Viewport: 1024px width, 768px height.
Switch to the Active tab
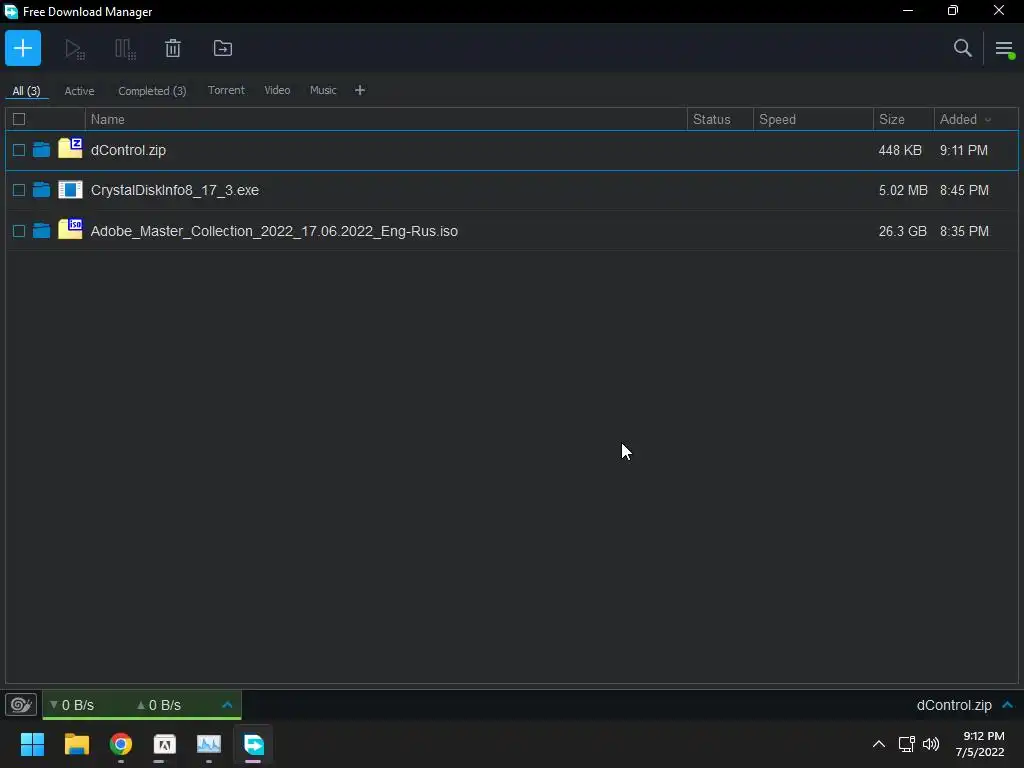79,91
